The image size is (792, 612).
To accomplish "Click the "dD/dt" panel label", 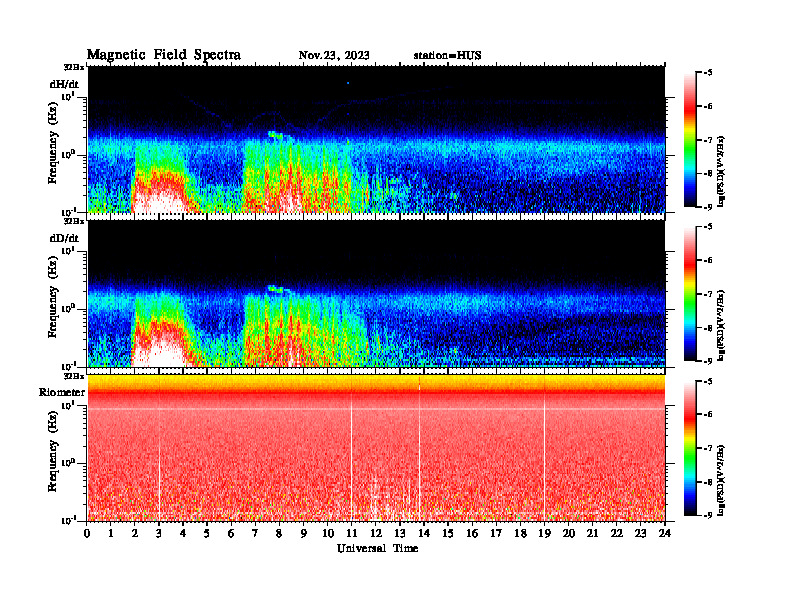I will tap(64, 238).
